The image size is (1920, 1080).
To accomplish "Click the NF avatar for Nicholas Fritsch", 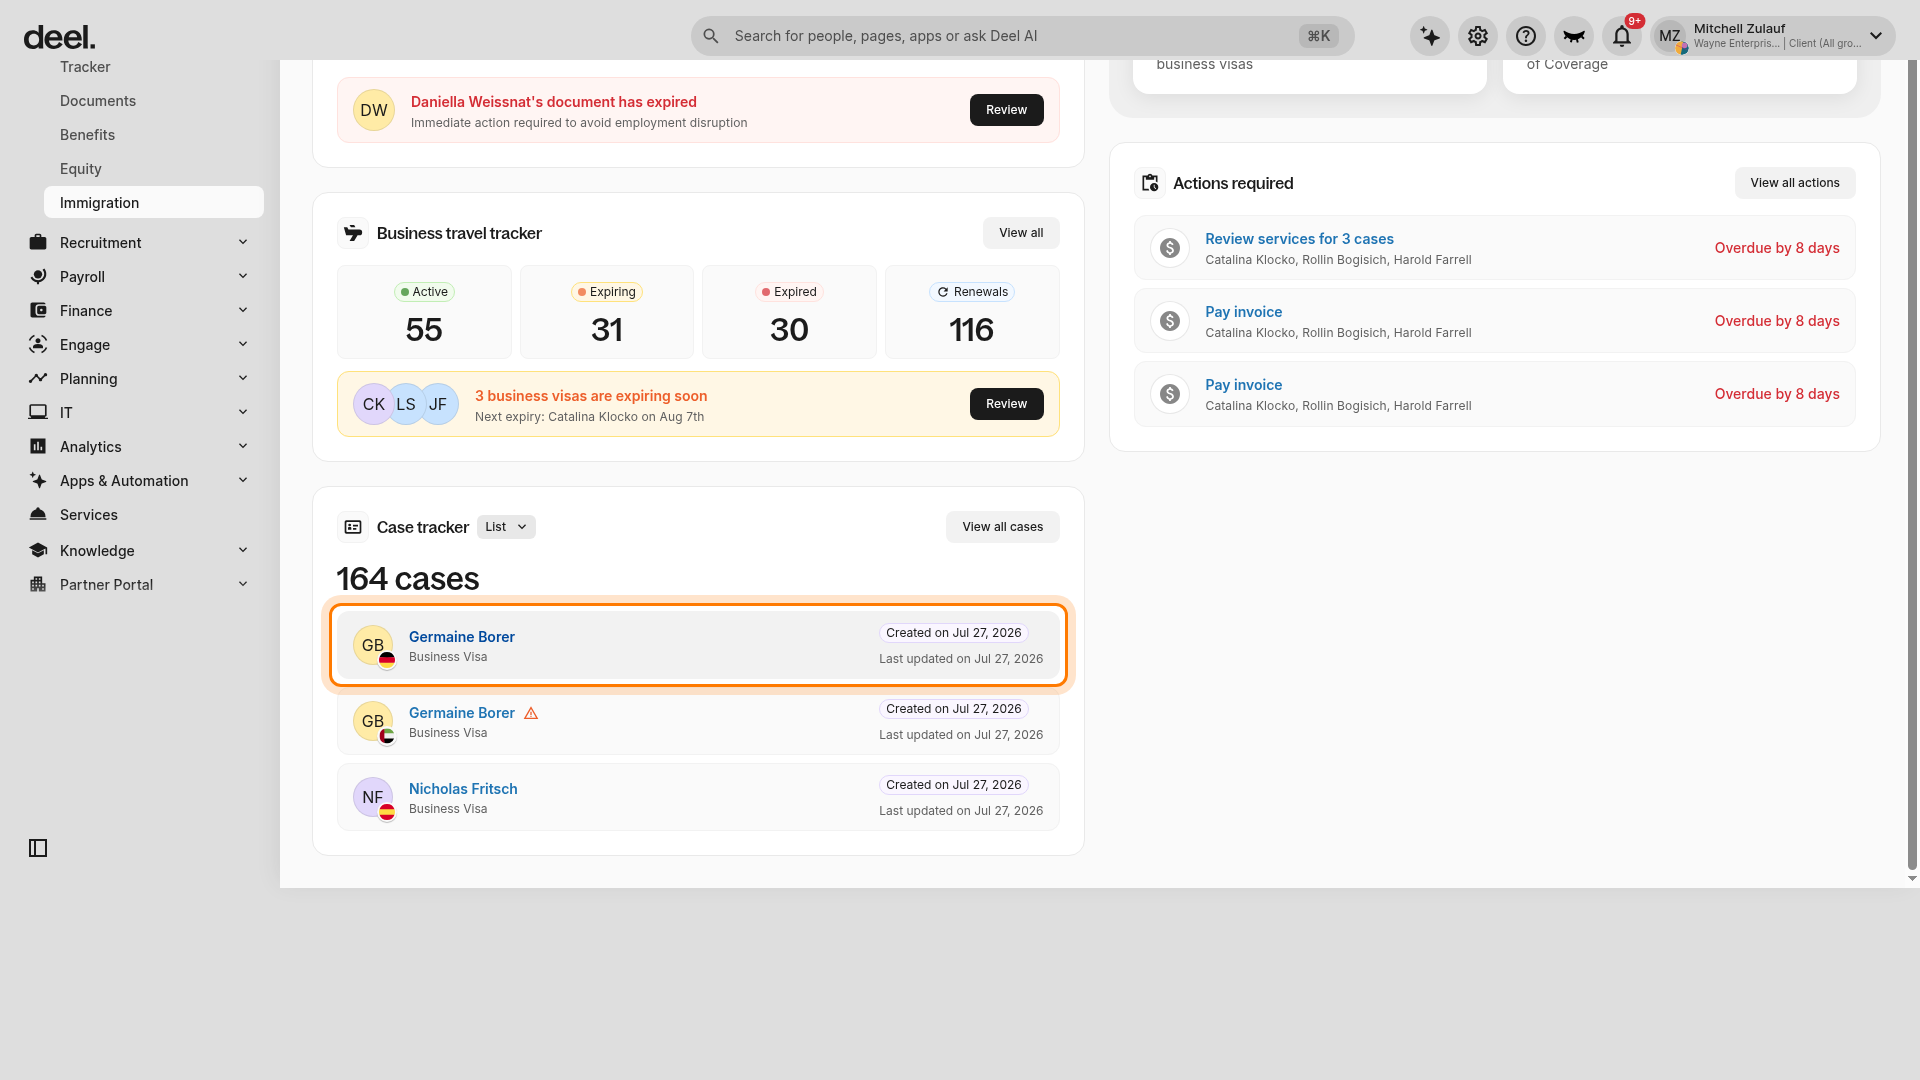I will (373, 797).
